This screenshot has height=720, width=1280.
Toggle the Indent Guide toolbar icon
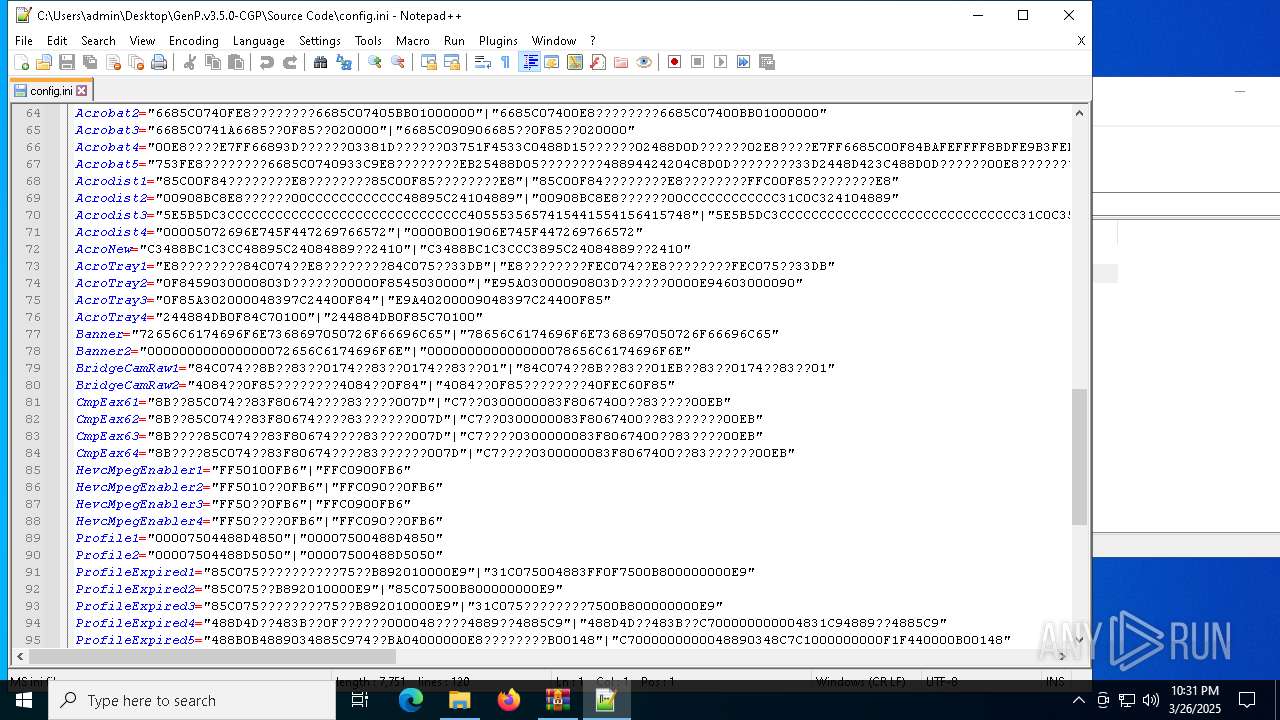tap(530, 62)
